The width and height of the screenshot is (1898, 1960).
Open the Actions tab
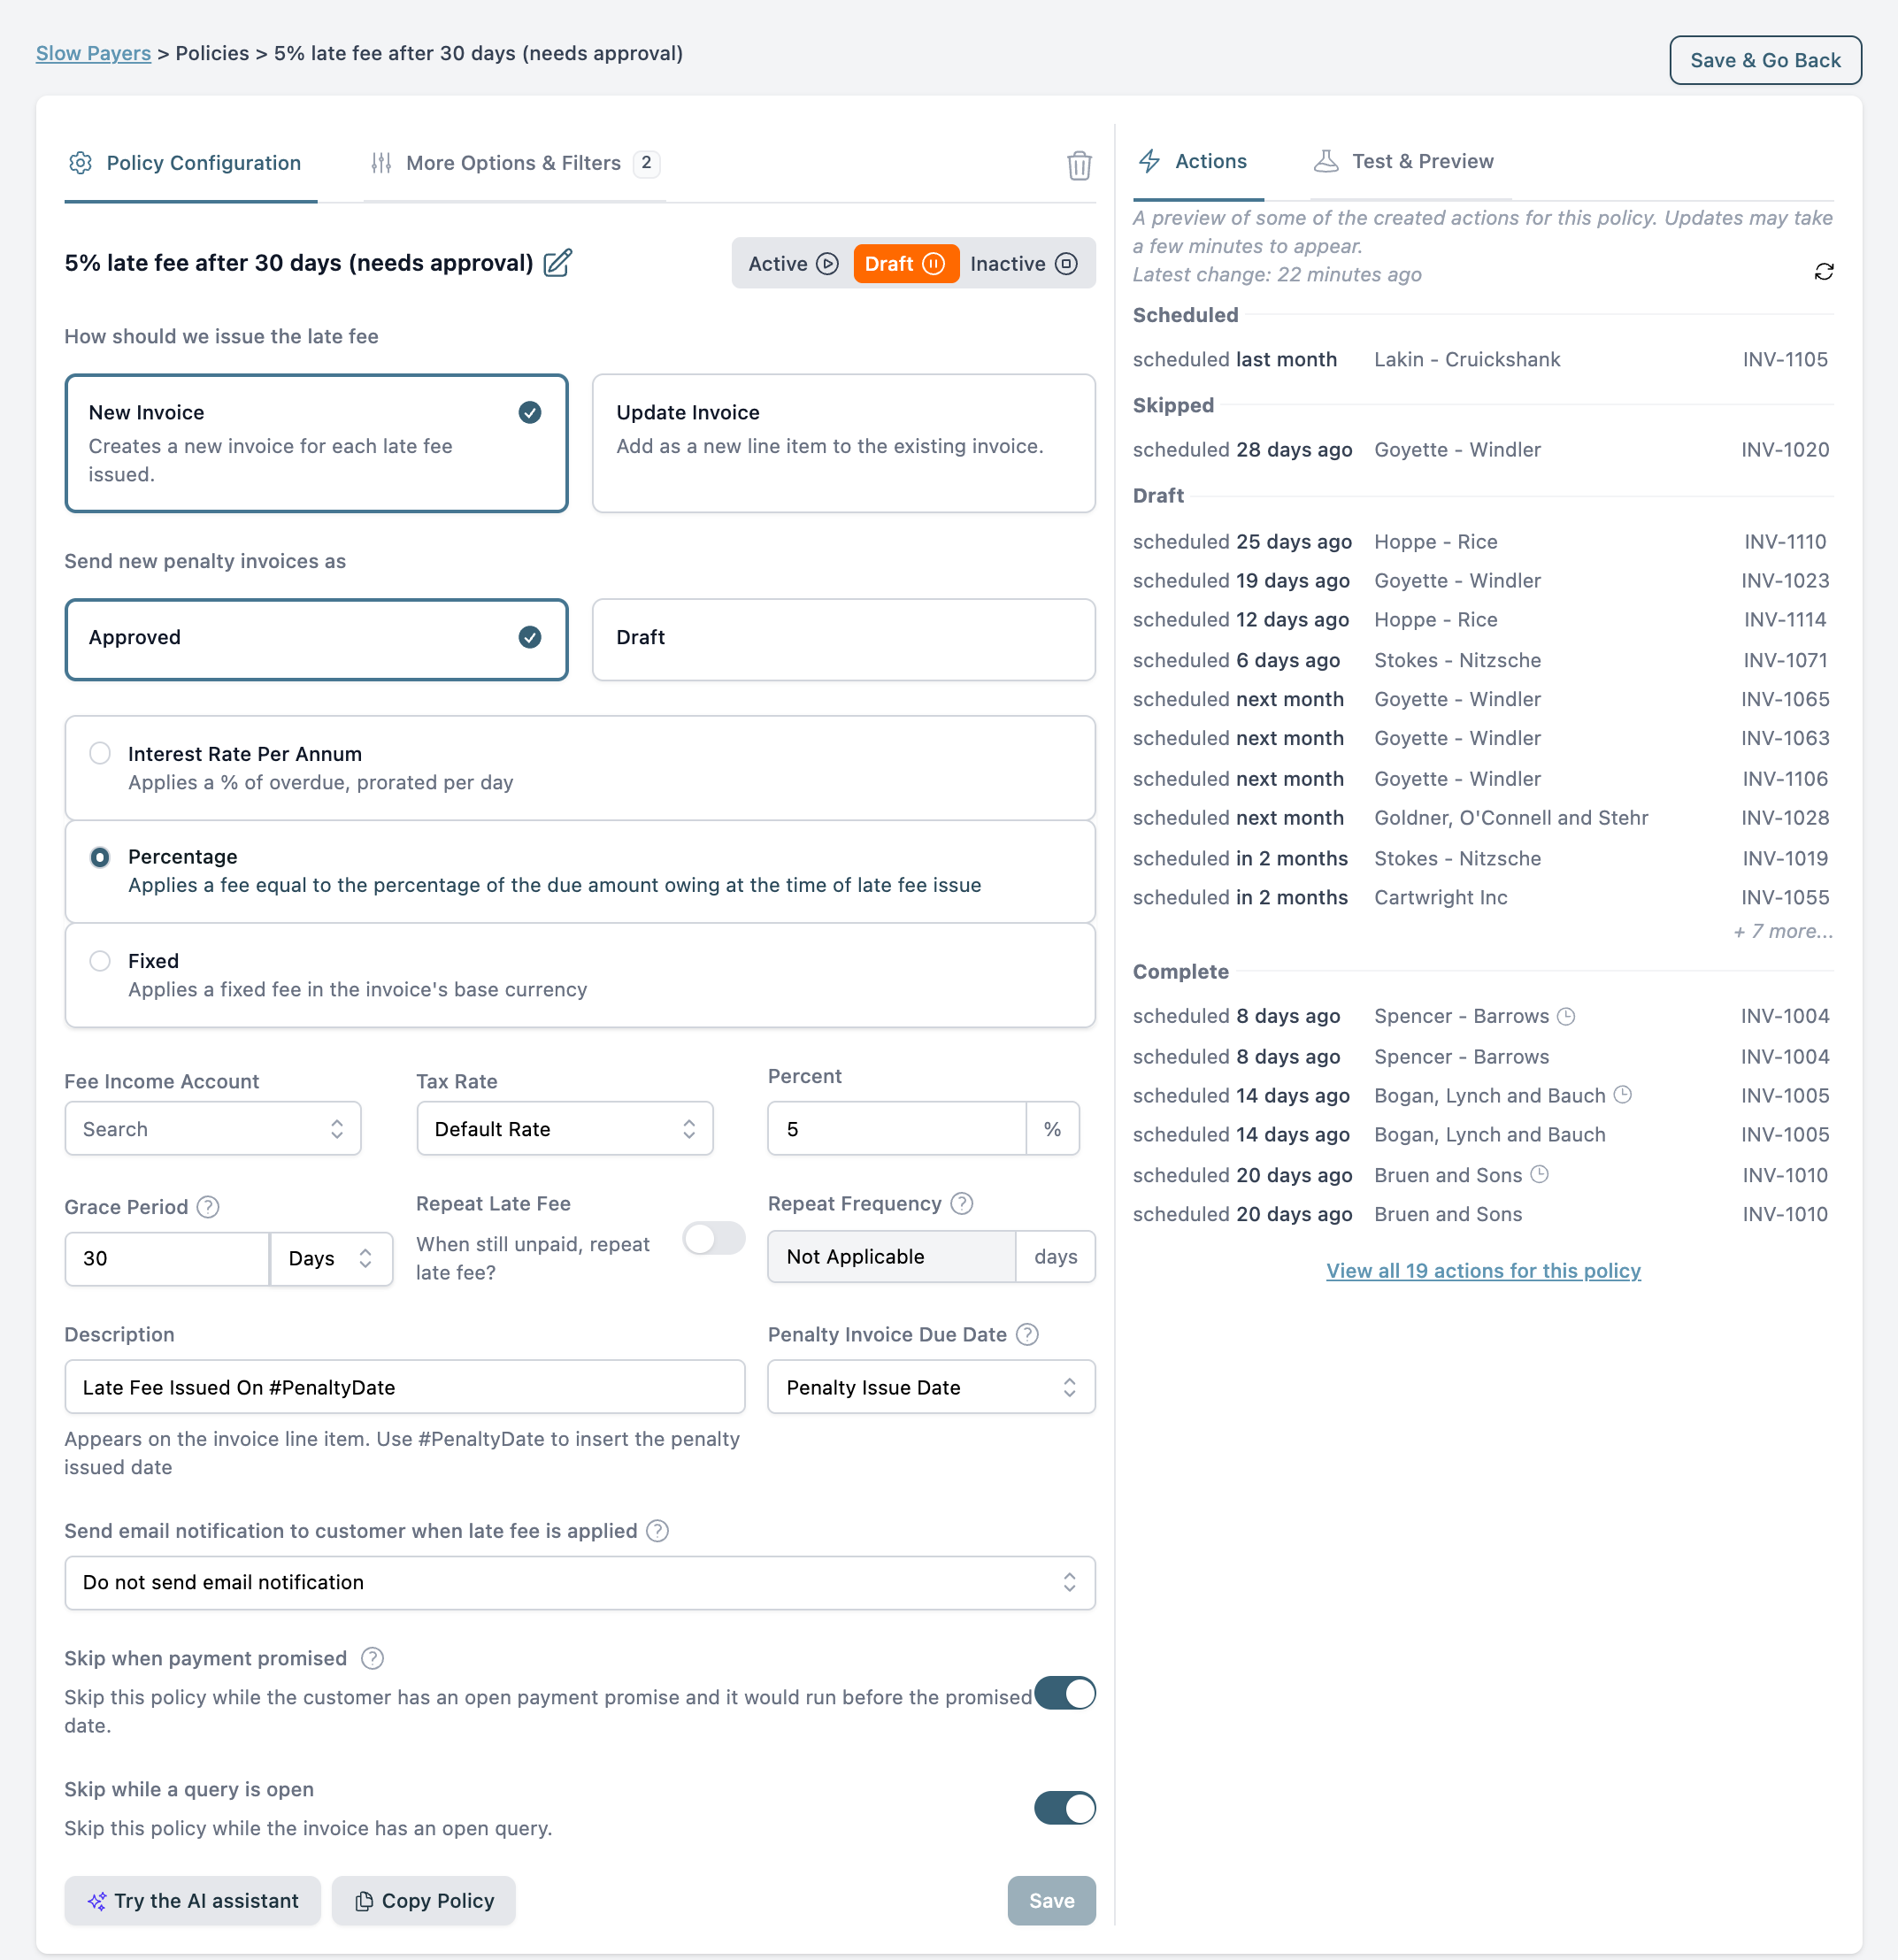(1198, 161)
